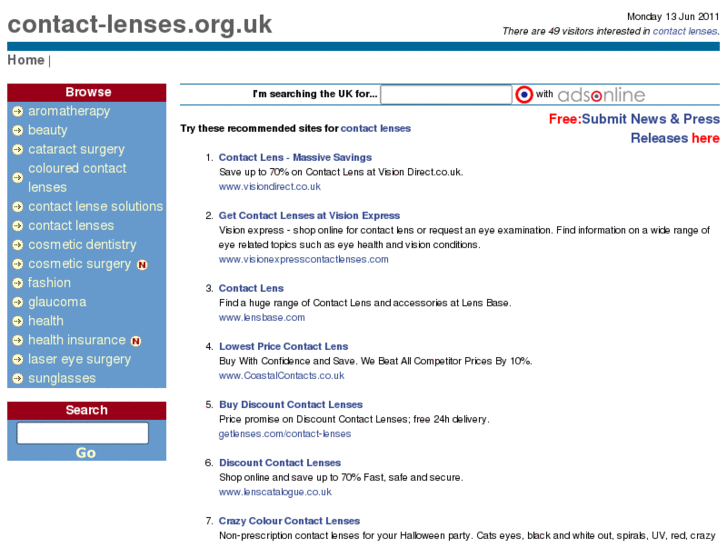The width and height of the screenshot is (727, 545).
Task: Click the arrow icon beside contact lenses
Action: click(18, 226)
